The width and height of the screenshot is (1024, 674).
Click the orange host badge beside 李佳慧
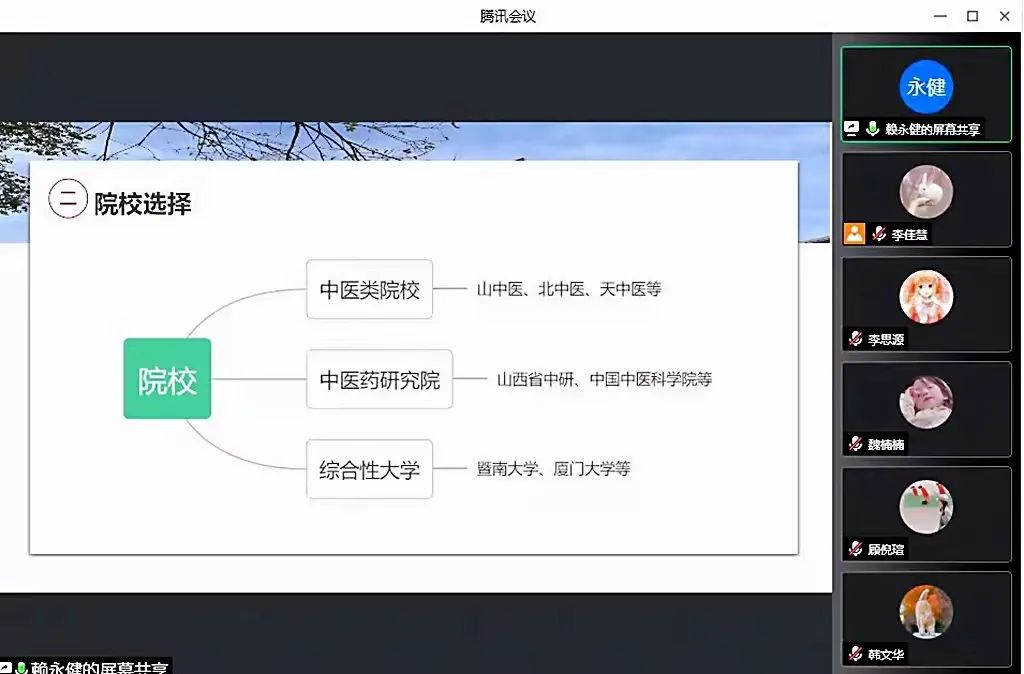click(x=854, y=234)
